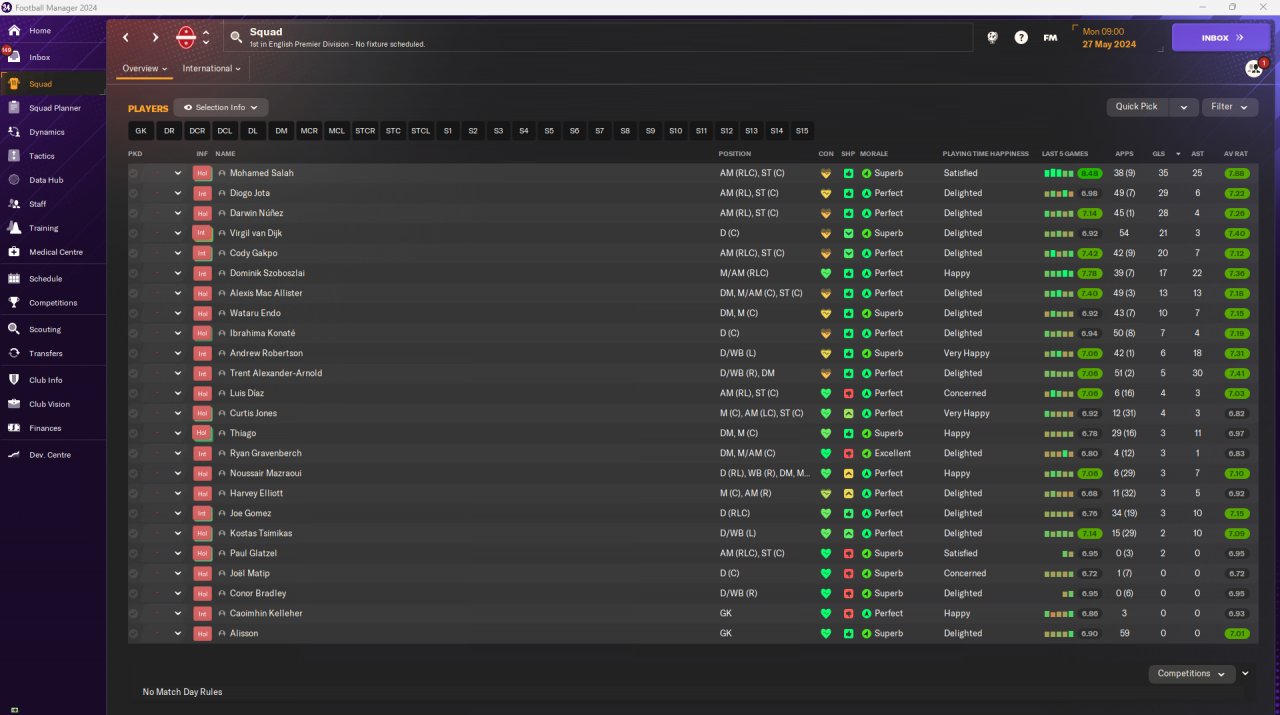Toggle pick circle for Dominik Szoboszlai
This screenshot has width=1280, height=715.
pos(133,273)
